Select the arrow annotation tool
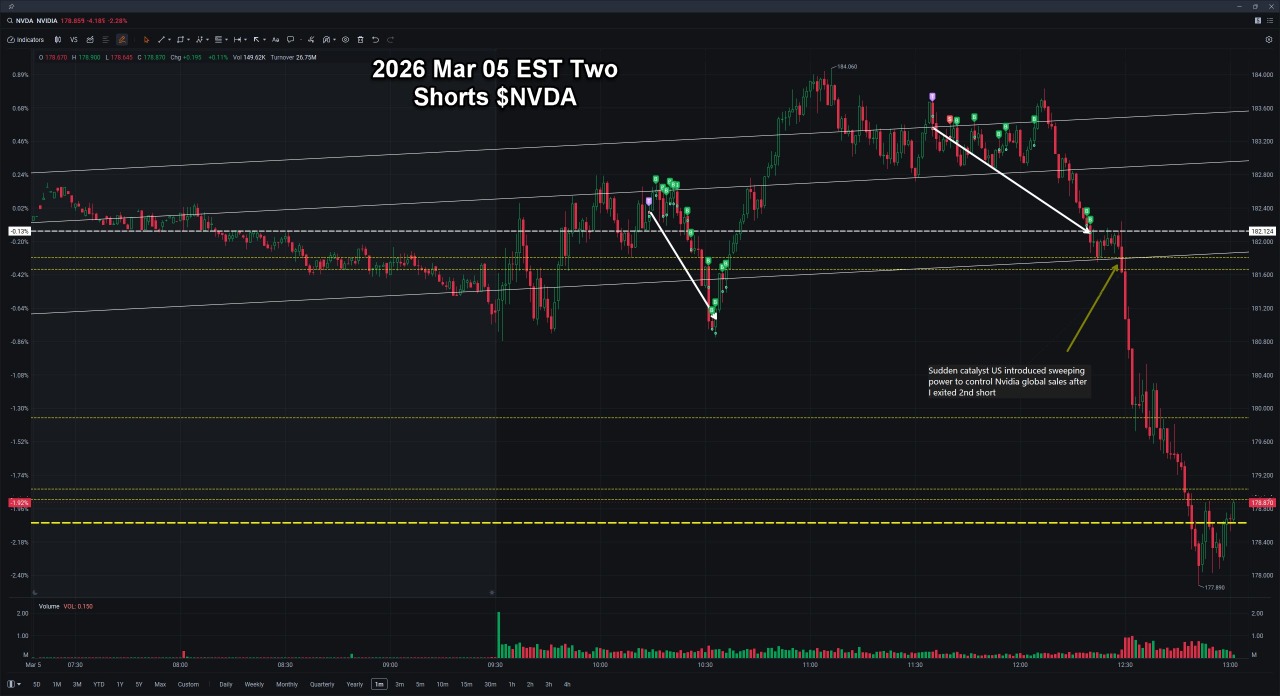The image size is (1280, 696). (256, 40)
